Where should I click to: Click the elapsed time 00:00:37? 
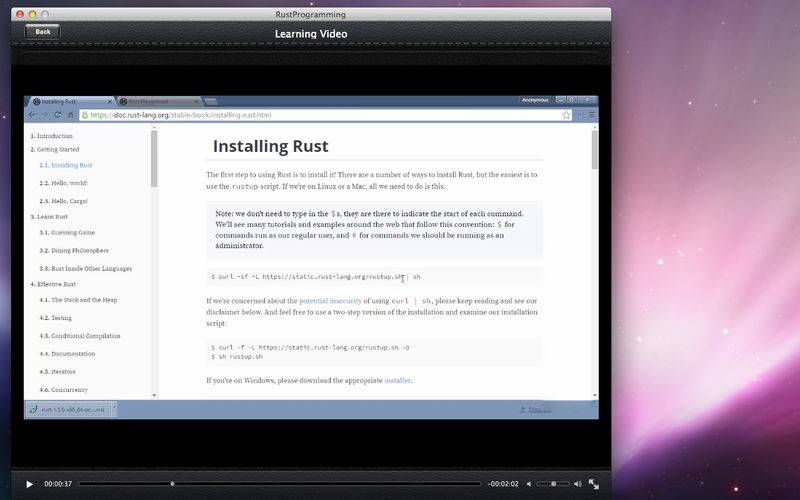tap(58, 484)
